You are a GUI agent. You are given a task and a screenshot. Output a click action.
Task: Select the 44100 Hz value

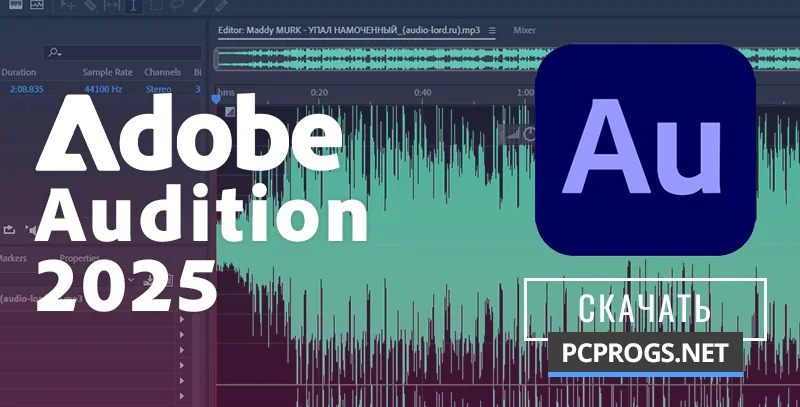[x=103, y=89]
